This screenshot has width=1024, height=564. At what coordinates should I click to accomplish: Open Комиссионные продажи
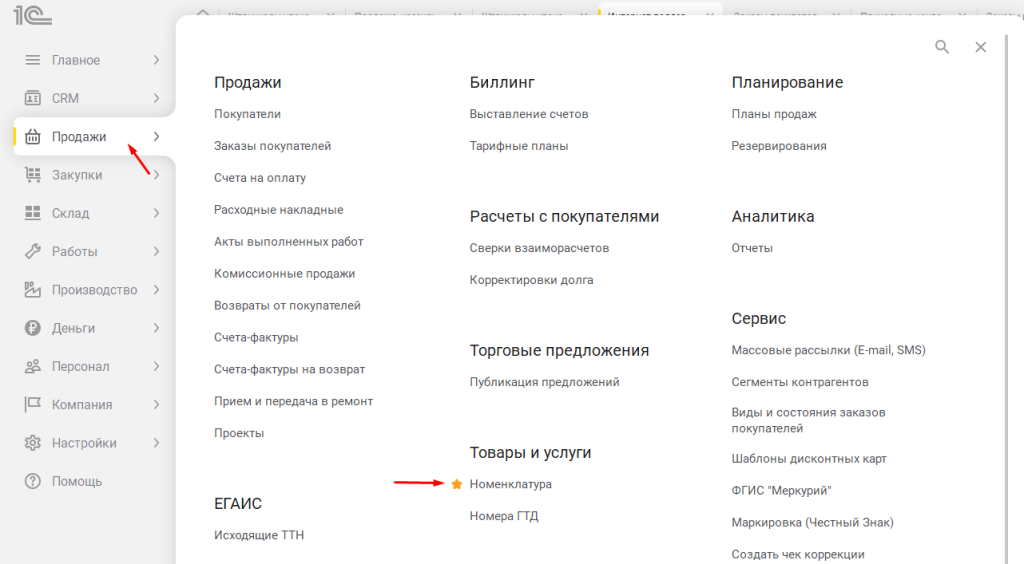click(x=285, y=274)
